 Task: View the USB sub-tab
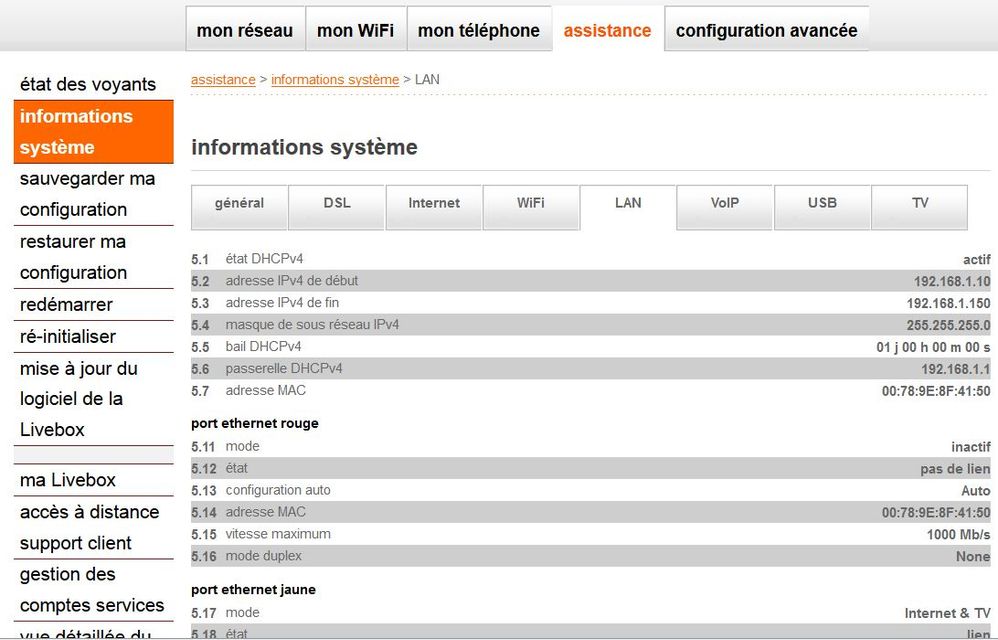[x=822, y=204]
